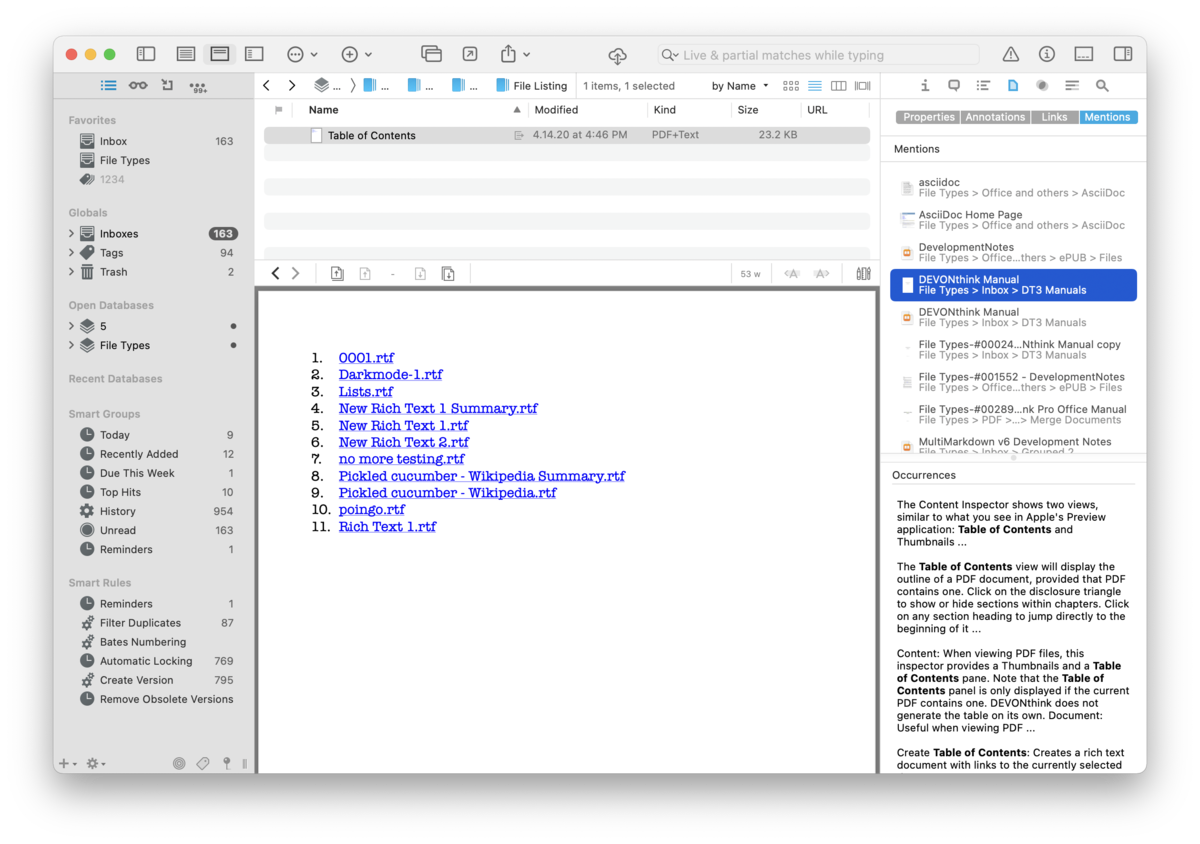Expand the File Types database
The width and height of the screenshot is (1200, 844).
click(x=71, y=345)
